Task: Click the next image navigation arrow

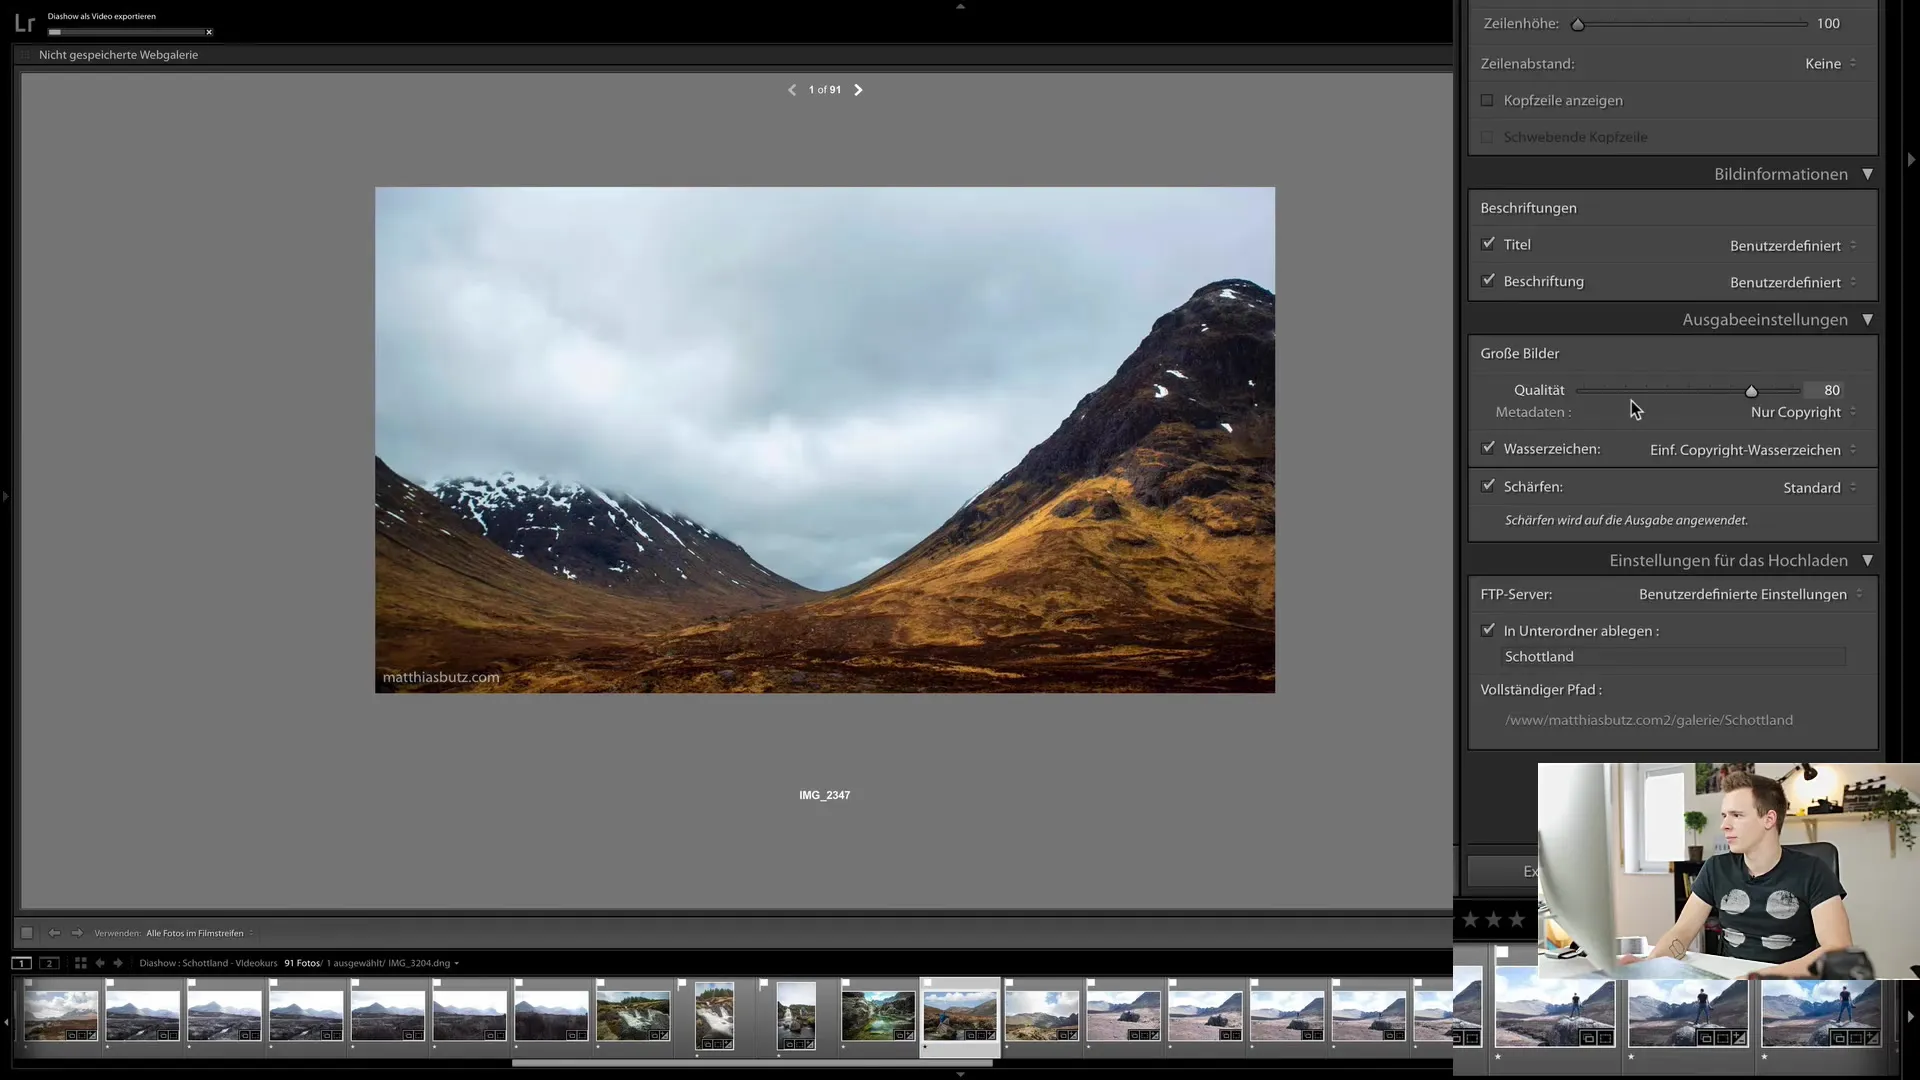Action: (858, 90)
